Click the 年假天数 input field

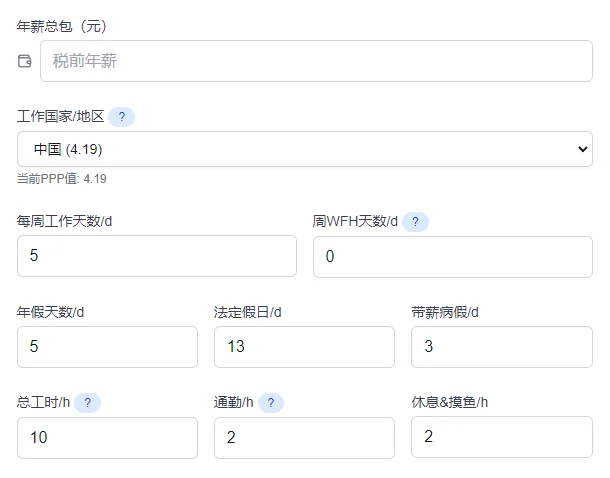pyautogui.click(x=107, y=347)
